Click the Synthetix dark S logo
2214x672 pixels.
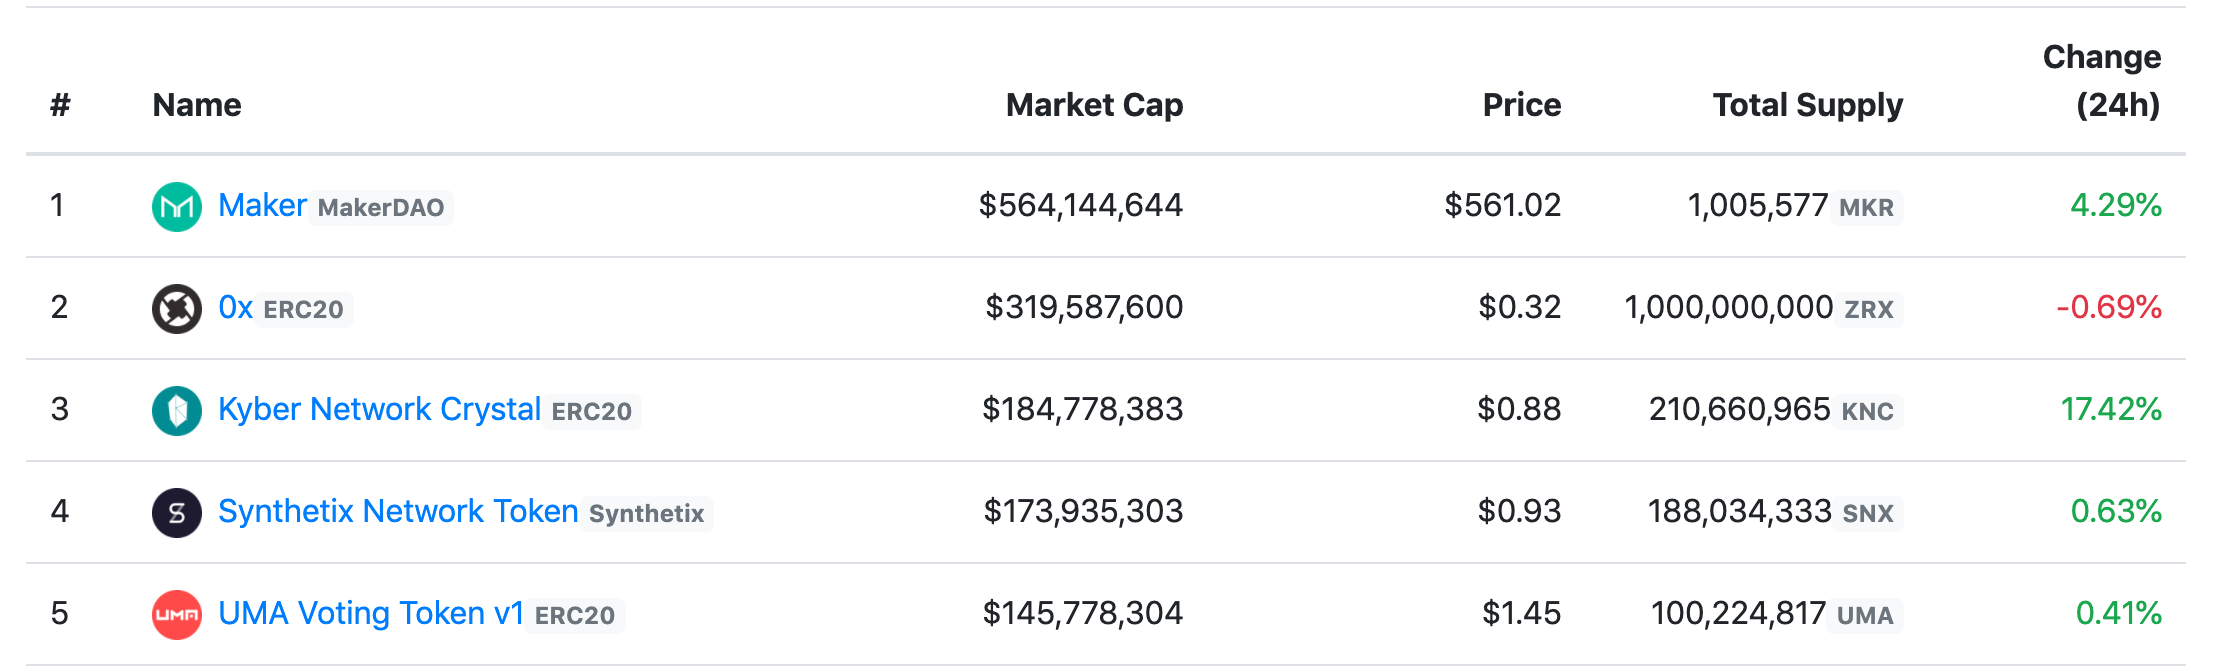tap(177, 513)
